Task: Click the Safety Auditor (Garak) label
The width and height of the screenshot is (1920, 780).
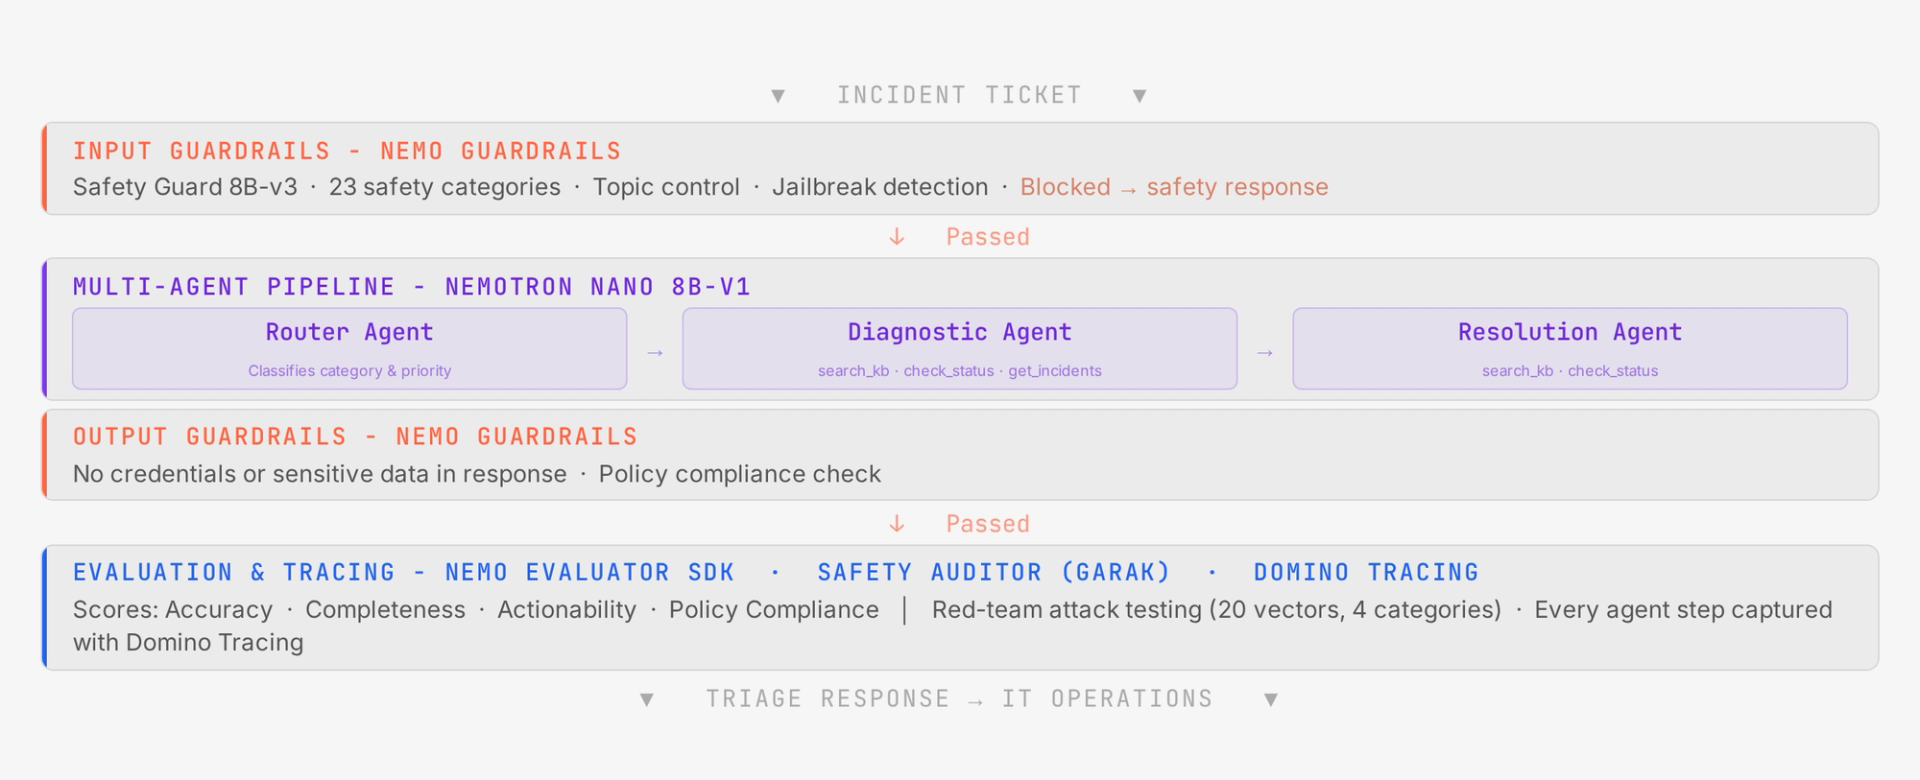Action: point(993,572)
